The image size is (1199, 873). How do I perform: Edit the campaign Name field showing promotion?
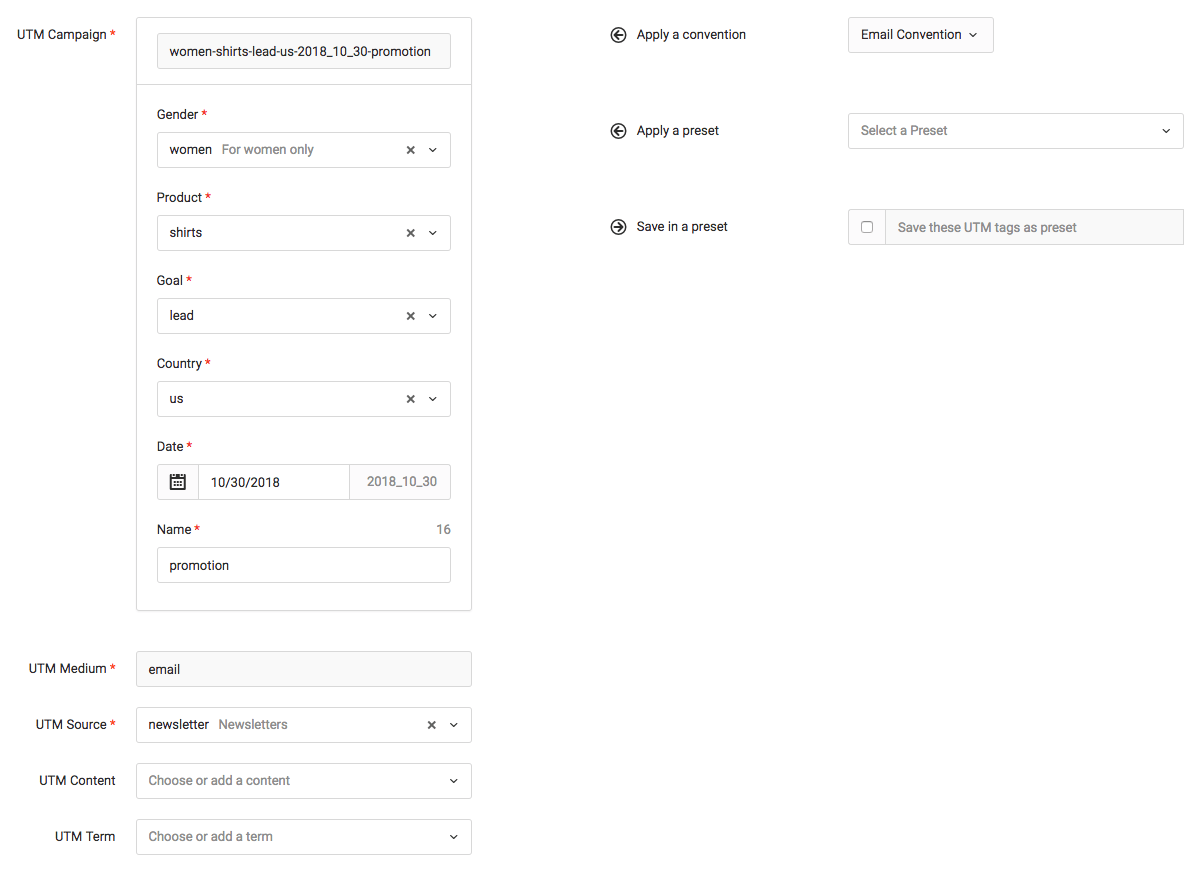point(303,564)
